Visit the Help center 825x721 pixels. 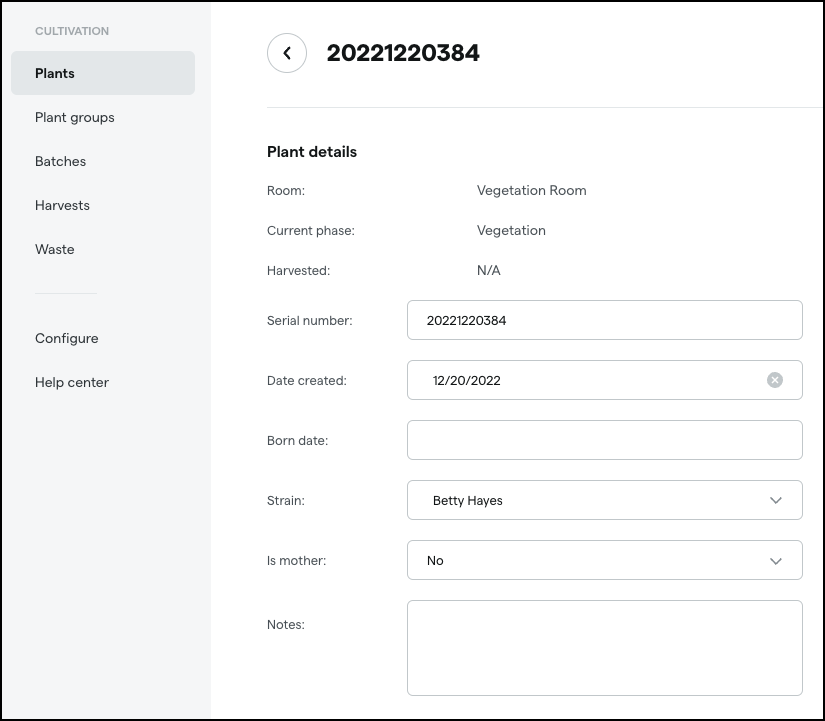click(72, 382)
